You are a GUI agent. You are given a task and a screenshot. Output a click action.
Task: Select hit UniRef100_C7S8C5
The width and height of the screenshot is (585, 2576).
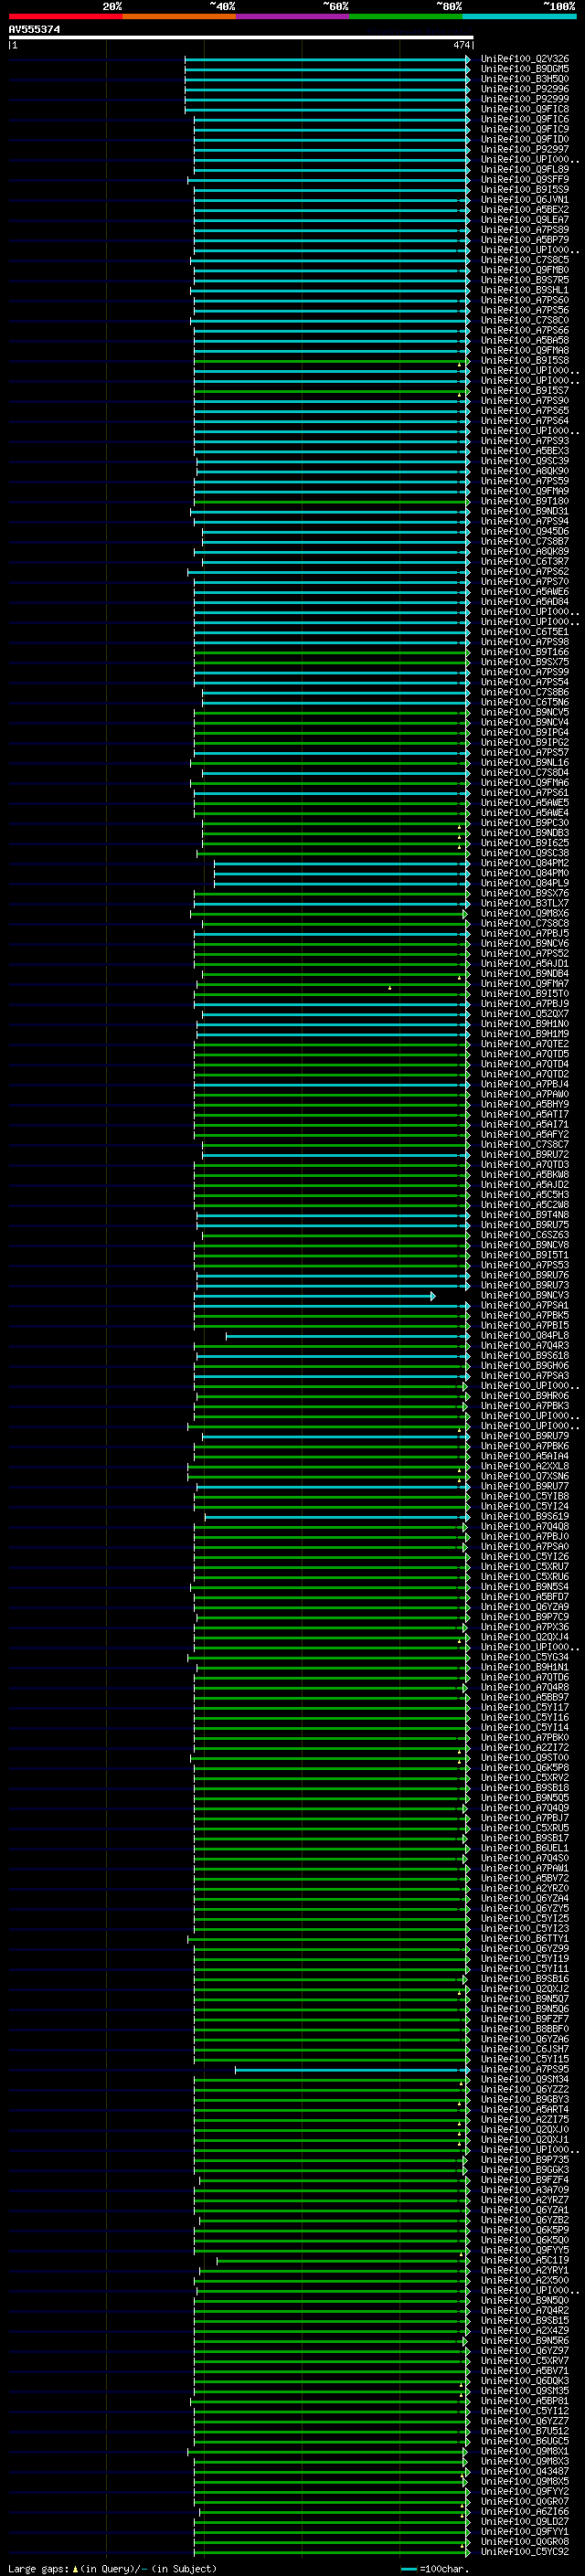coord(524,260)
